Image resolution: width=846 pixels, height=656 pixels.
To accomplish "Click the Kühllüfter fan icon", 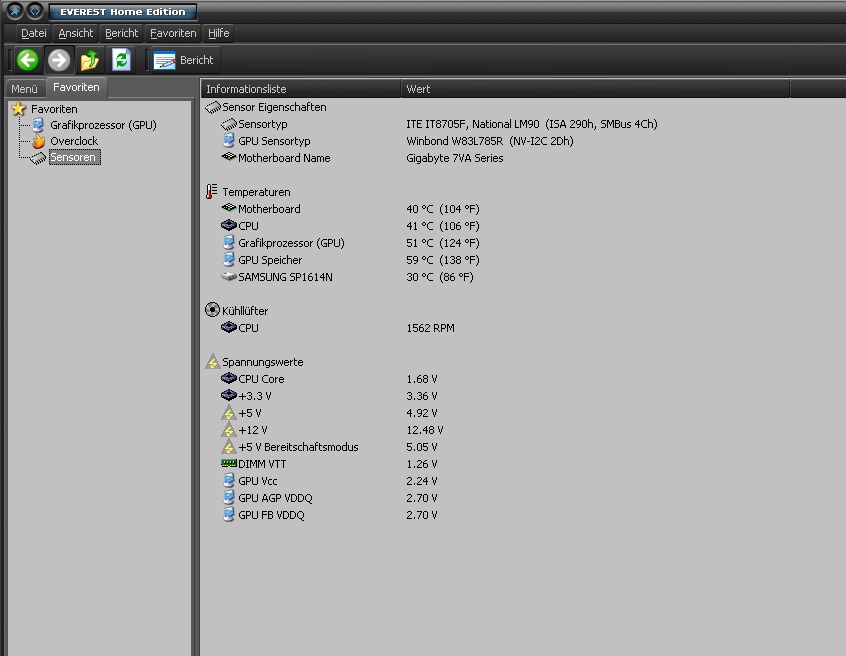I will click(x=212, y=310).
